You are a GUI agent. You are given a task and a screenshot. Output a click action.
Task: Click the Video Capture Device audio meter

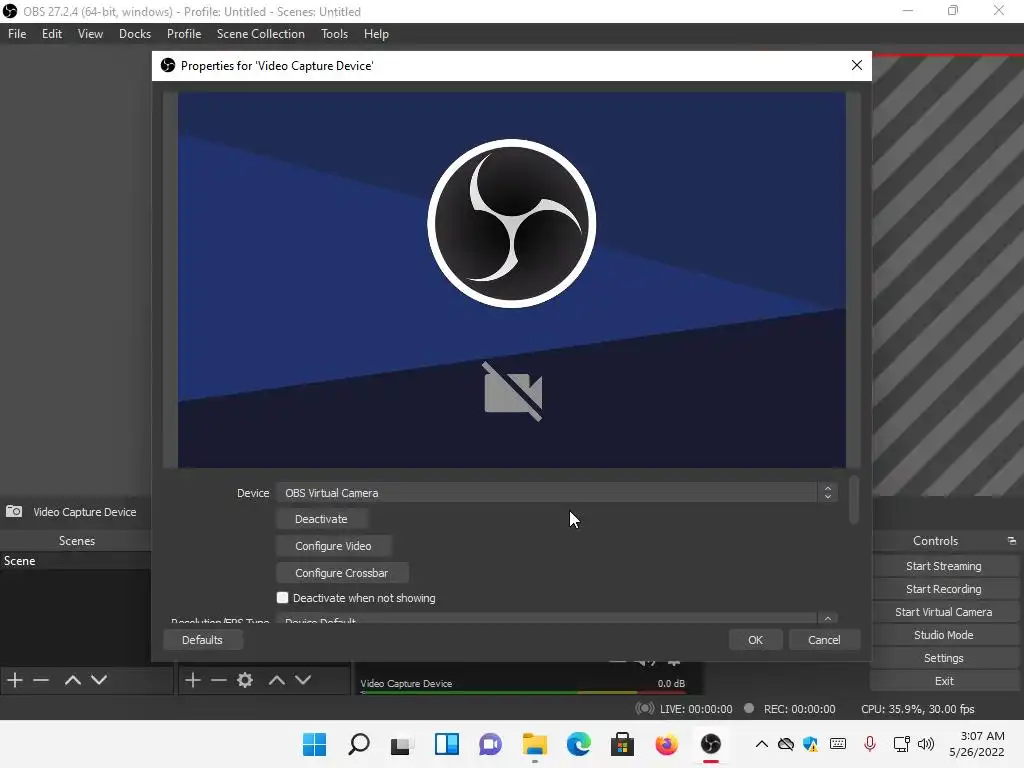pos(522,692)
